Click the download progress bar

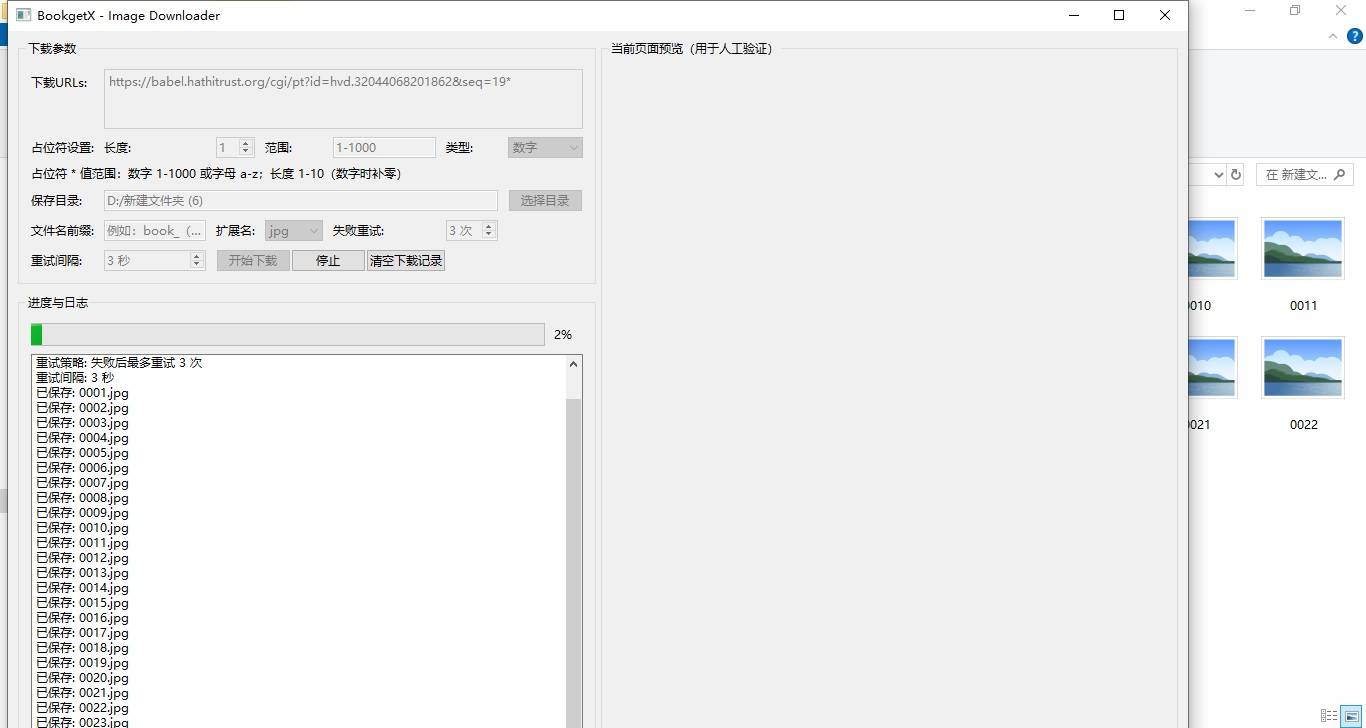coord(288,334)
